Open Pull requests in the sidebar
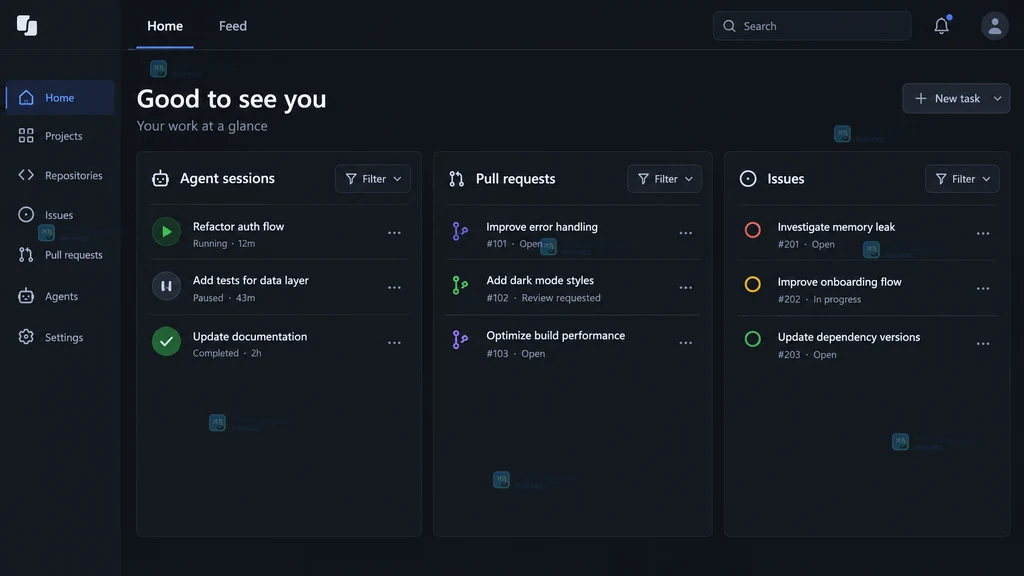The image size is (1024, 576). click(60, 255)
